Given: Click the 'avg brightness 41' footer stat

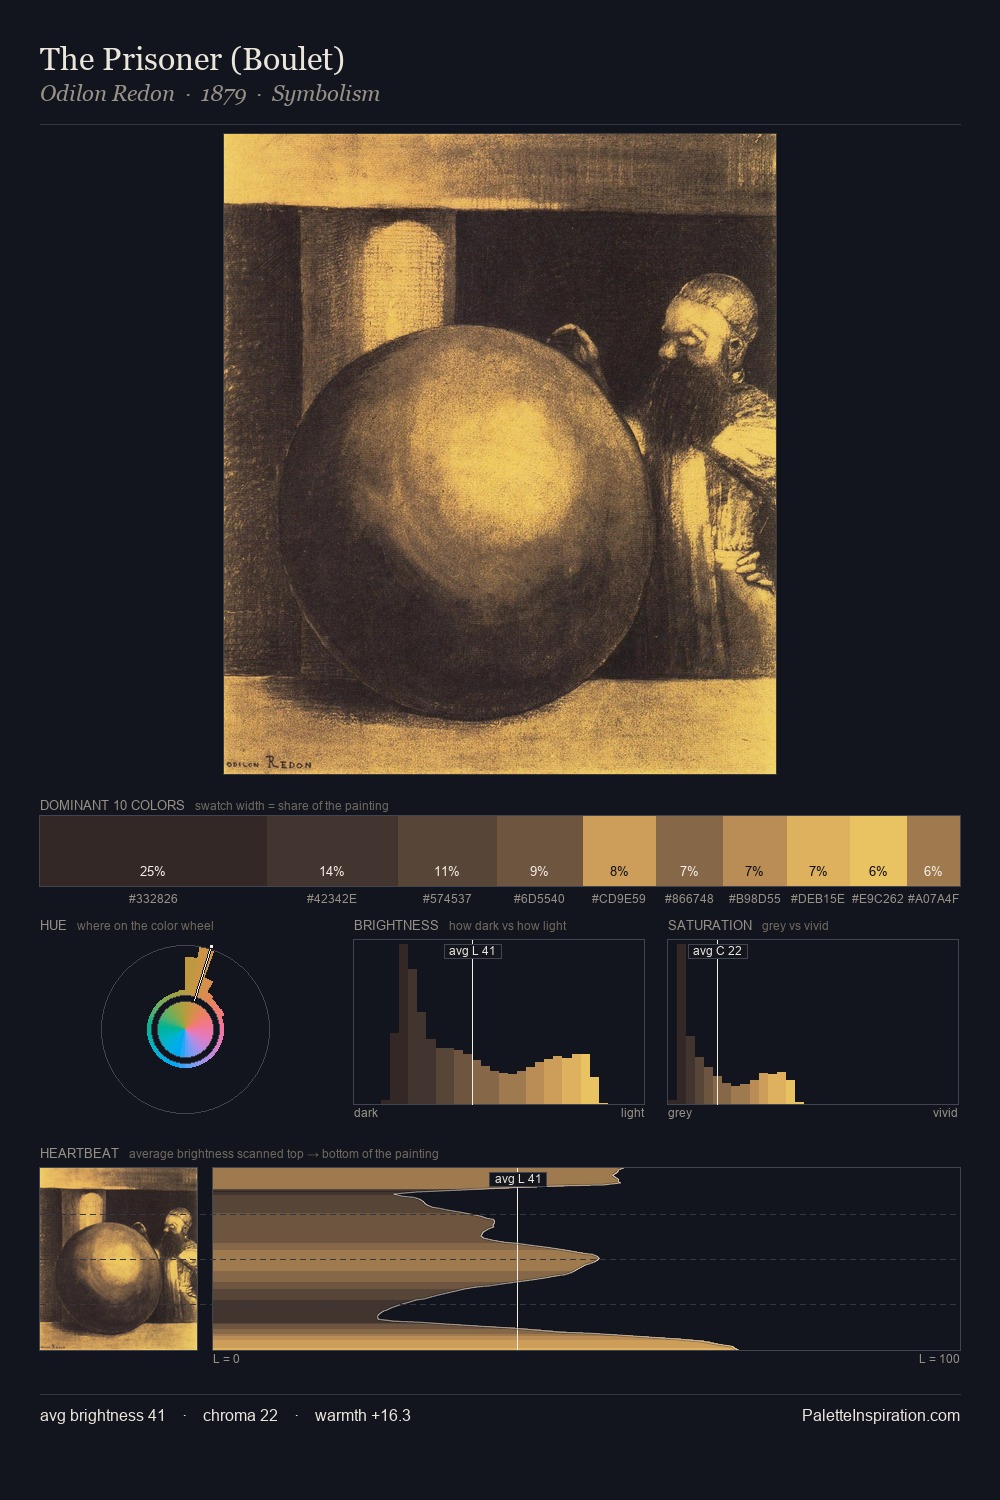Looking at the screenshot, I should tap(102, 1415).
